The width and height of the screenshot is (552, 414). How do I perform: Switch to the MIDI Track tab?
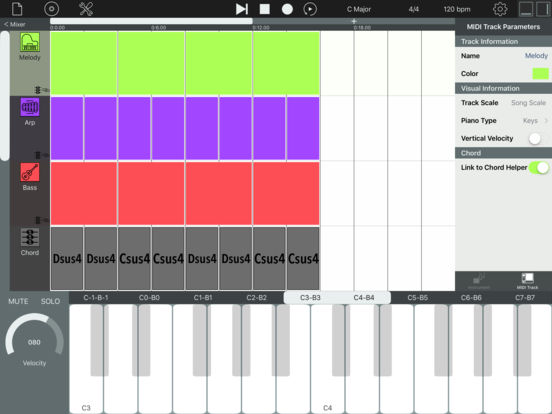click(x=527, y=281)
